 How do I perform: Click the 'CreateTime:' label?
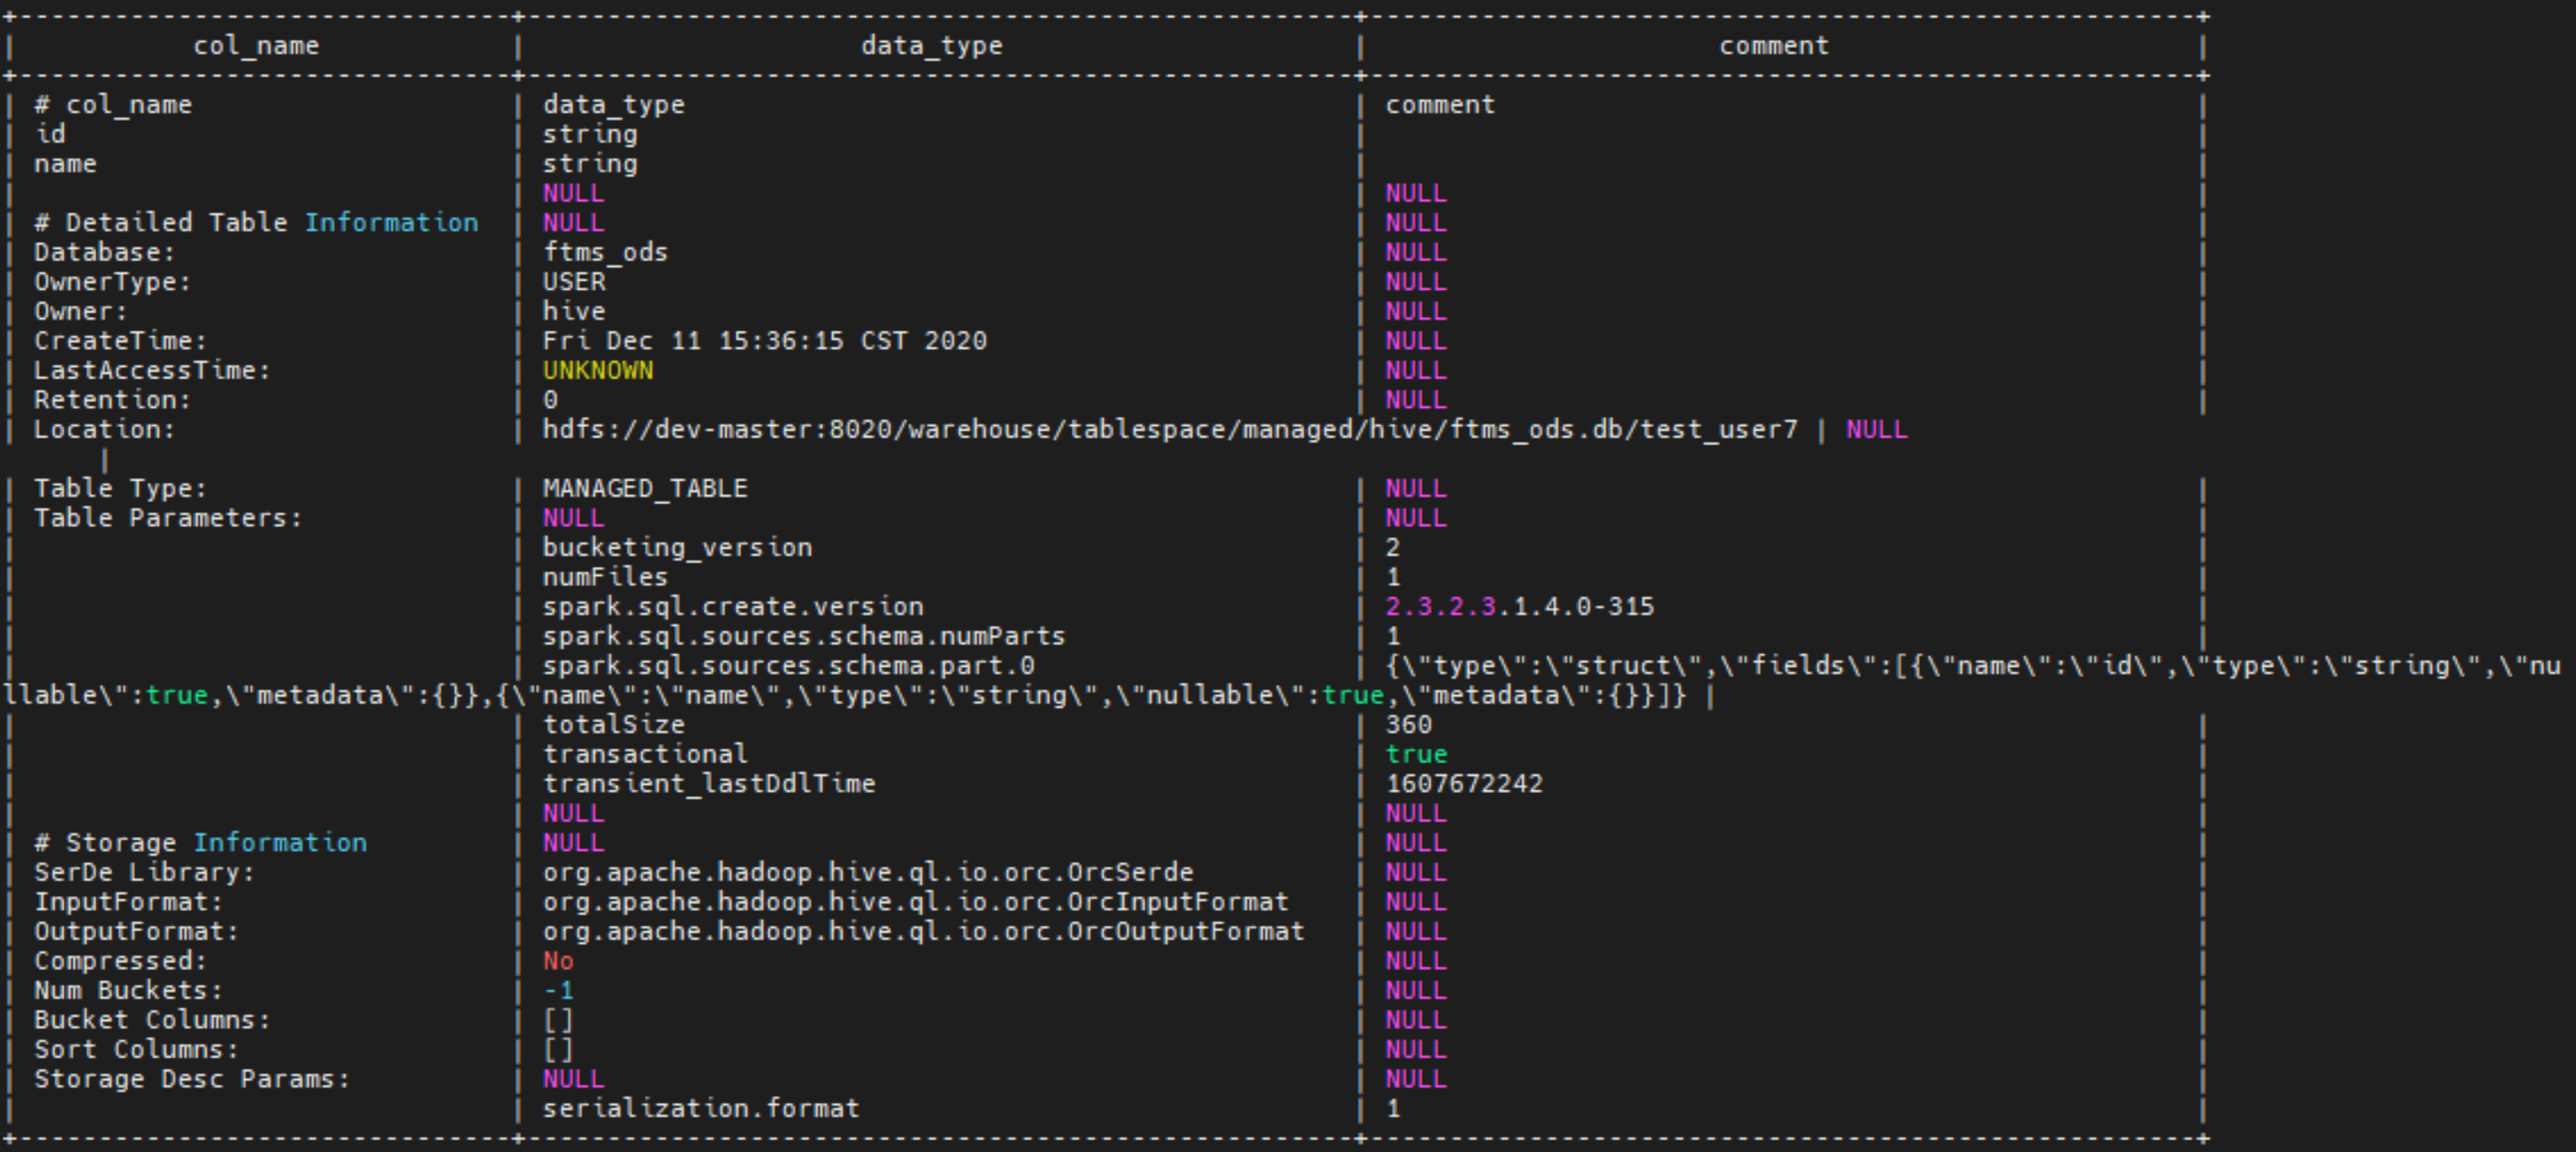pyautogui.click(x=120, y=341)
